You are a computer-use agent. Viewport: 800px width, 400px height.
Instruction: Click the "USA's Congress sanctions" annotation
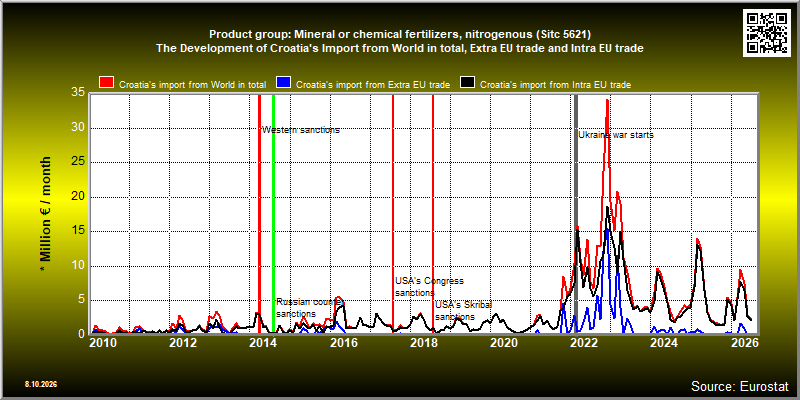429,287
